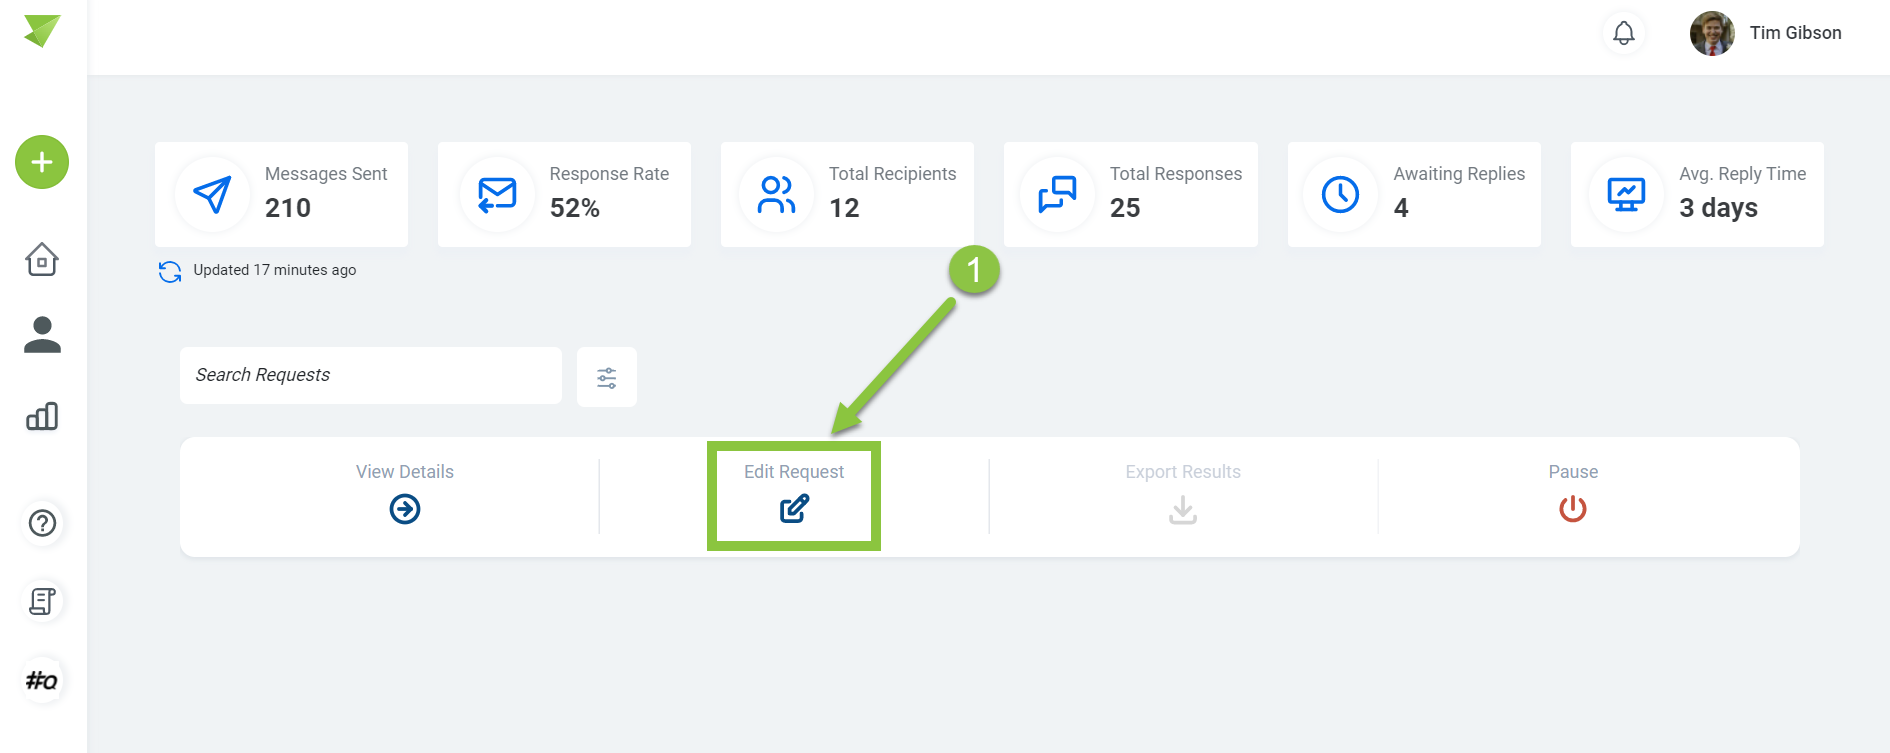Open the scroll document icon in sidebar

tap(42, 601)
